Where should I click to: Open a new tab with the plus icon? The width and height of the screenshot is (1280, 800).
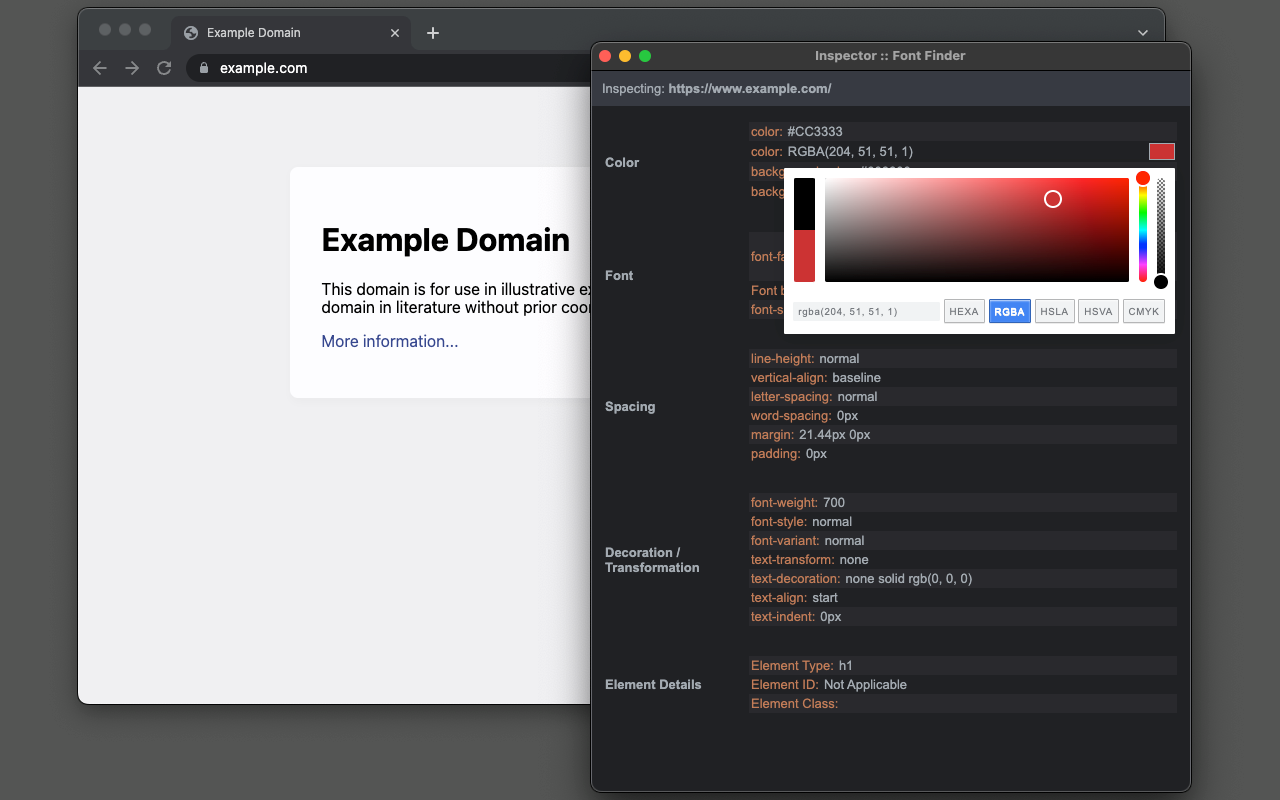coord(432,33)
